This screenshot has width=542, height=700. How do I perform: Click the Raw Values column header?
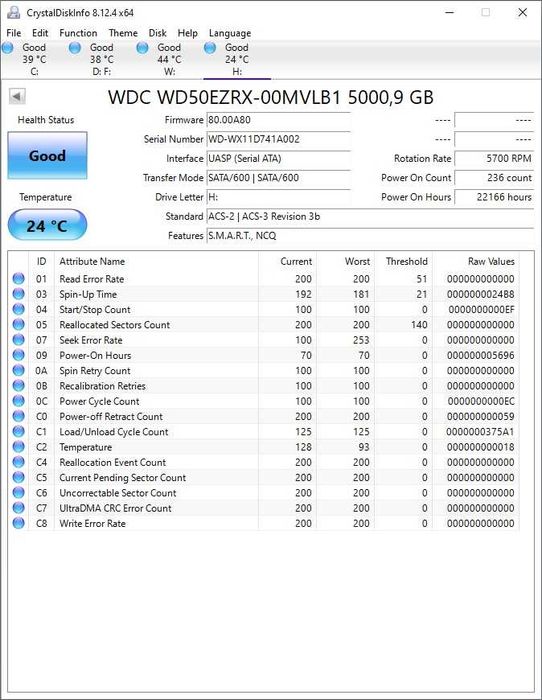476,261
